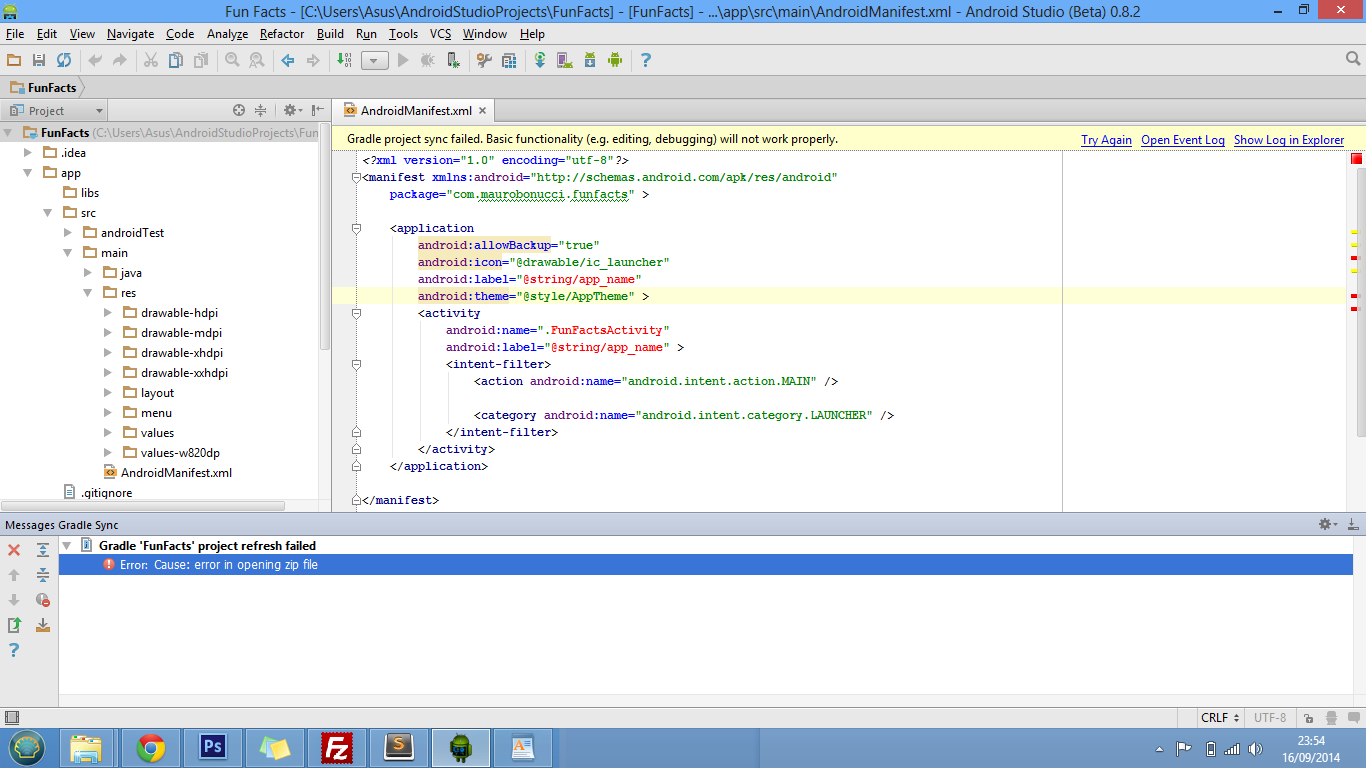Navigate Back with the blue left arrow
Viewport: 1366px width, 768px height.
[288, 60]
